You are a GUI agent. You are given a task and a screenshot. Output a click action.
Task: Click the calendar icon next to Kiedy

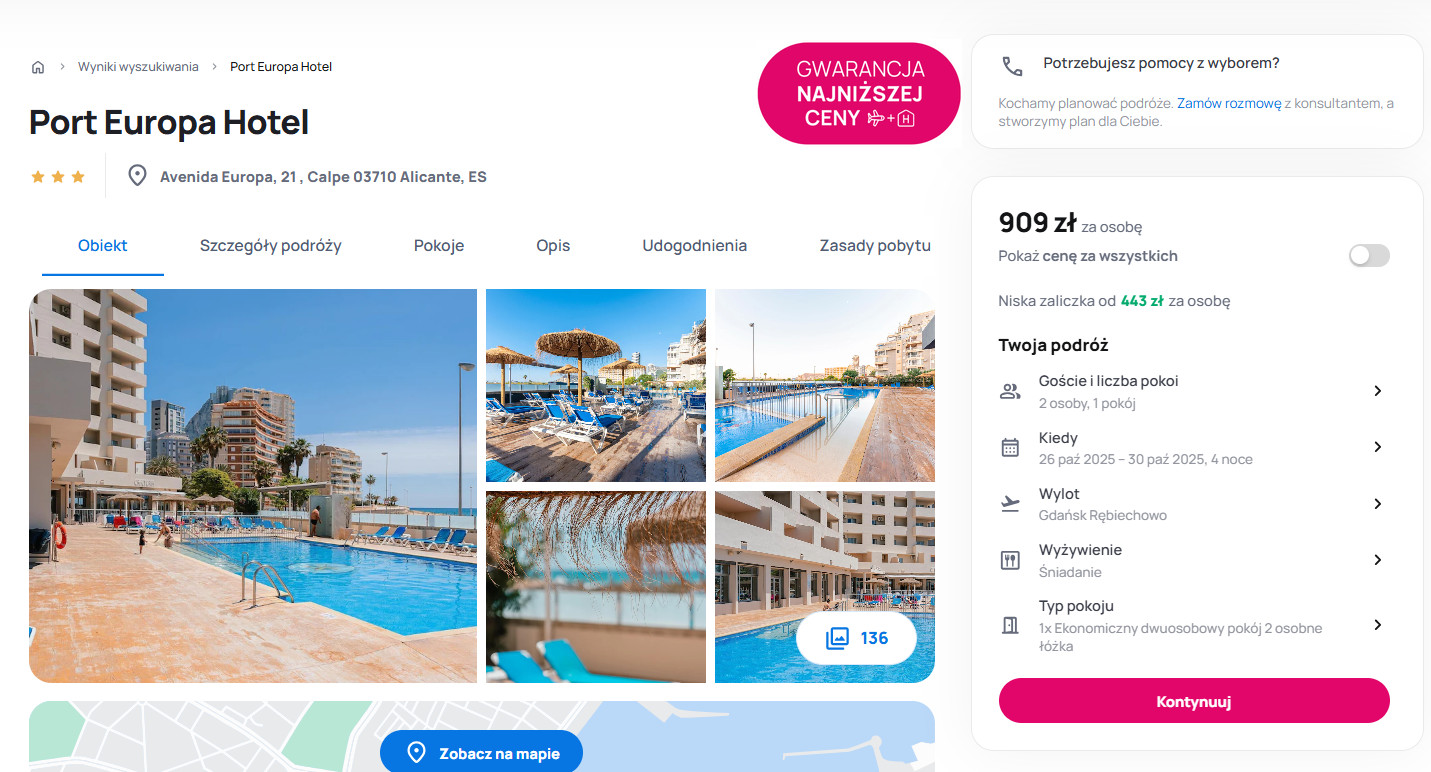point(1010,447)
